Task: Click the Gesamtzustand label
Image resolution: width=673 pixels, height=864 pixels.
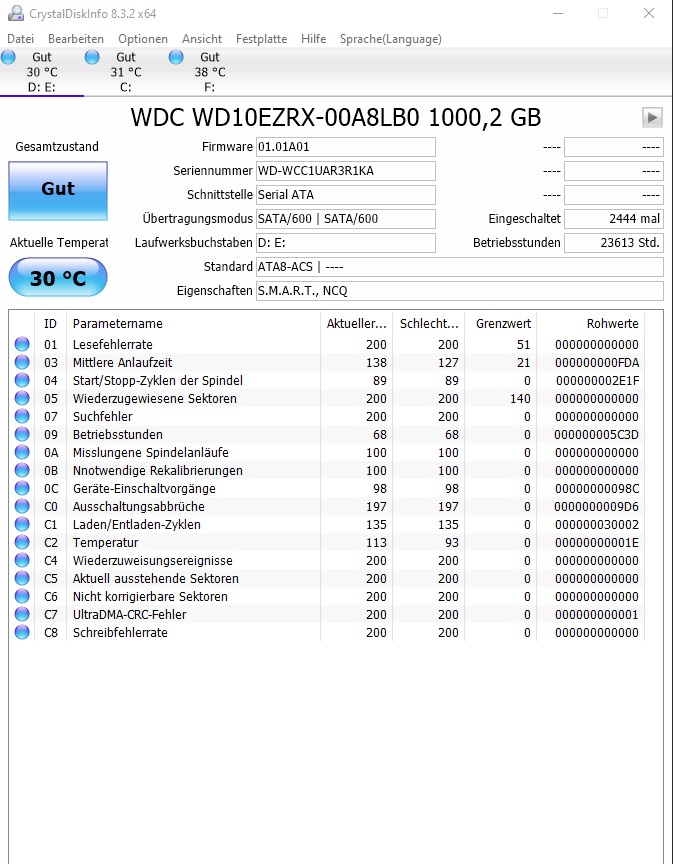Action: coord(57,147)
